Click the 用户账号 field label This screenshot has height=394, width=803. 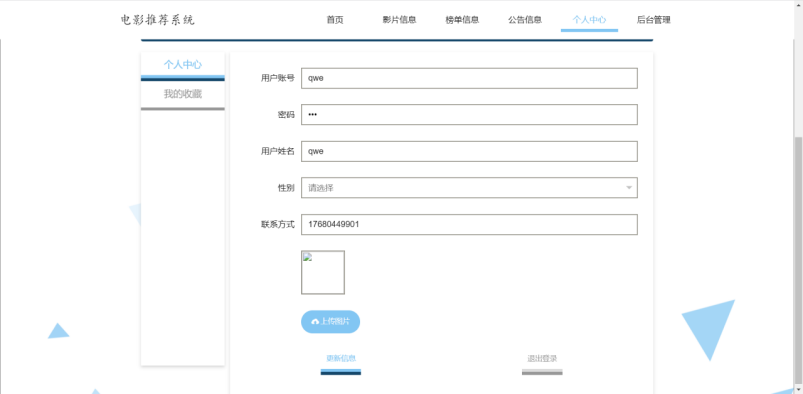point(278,78)
